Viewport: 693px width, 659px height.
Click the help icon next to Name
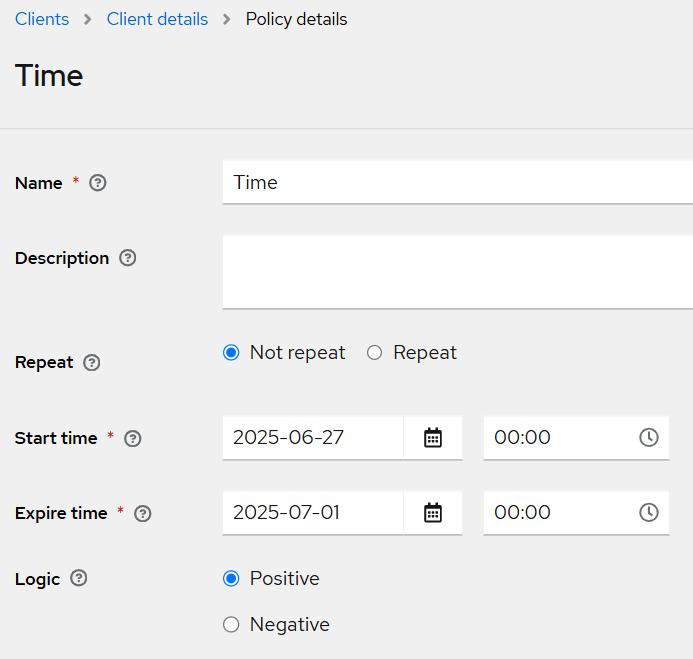[98, 183]
